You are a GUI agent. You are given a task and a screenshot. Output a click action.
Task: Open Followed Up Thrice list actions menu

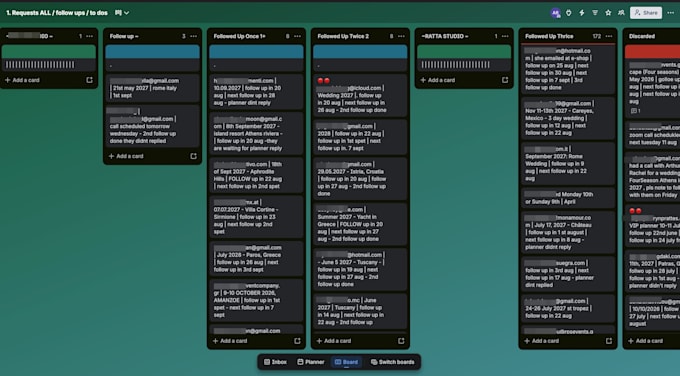(x=609, y=36)
